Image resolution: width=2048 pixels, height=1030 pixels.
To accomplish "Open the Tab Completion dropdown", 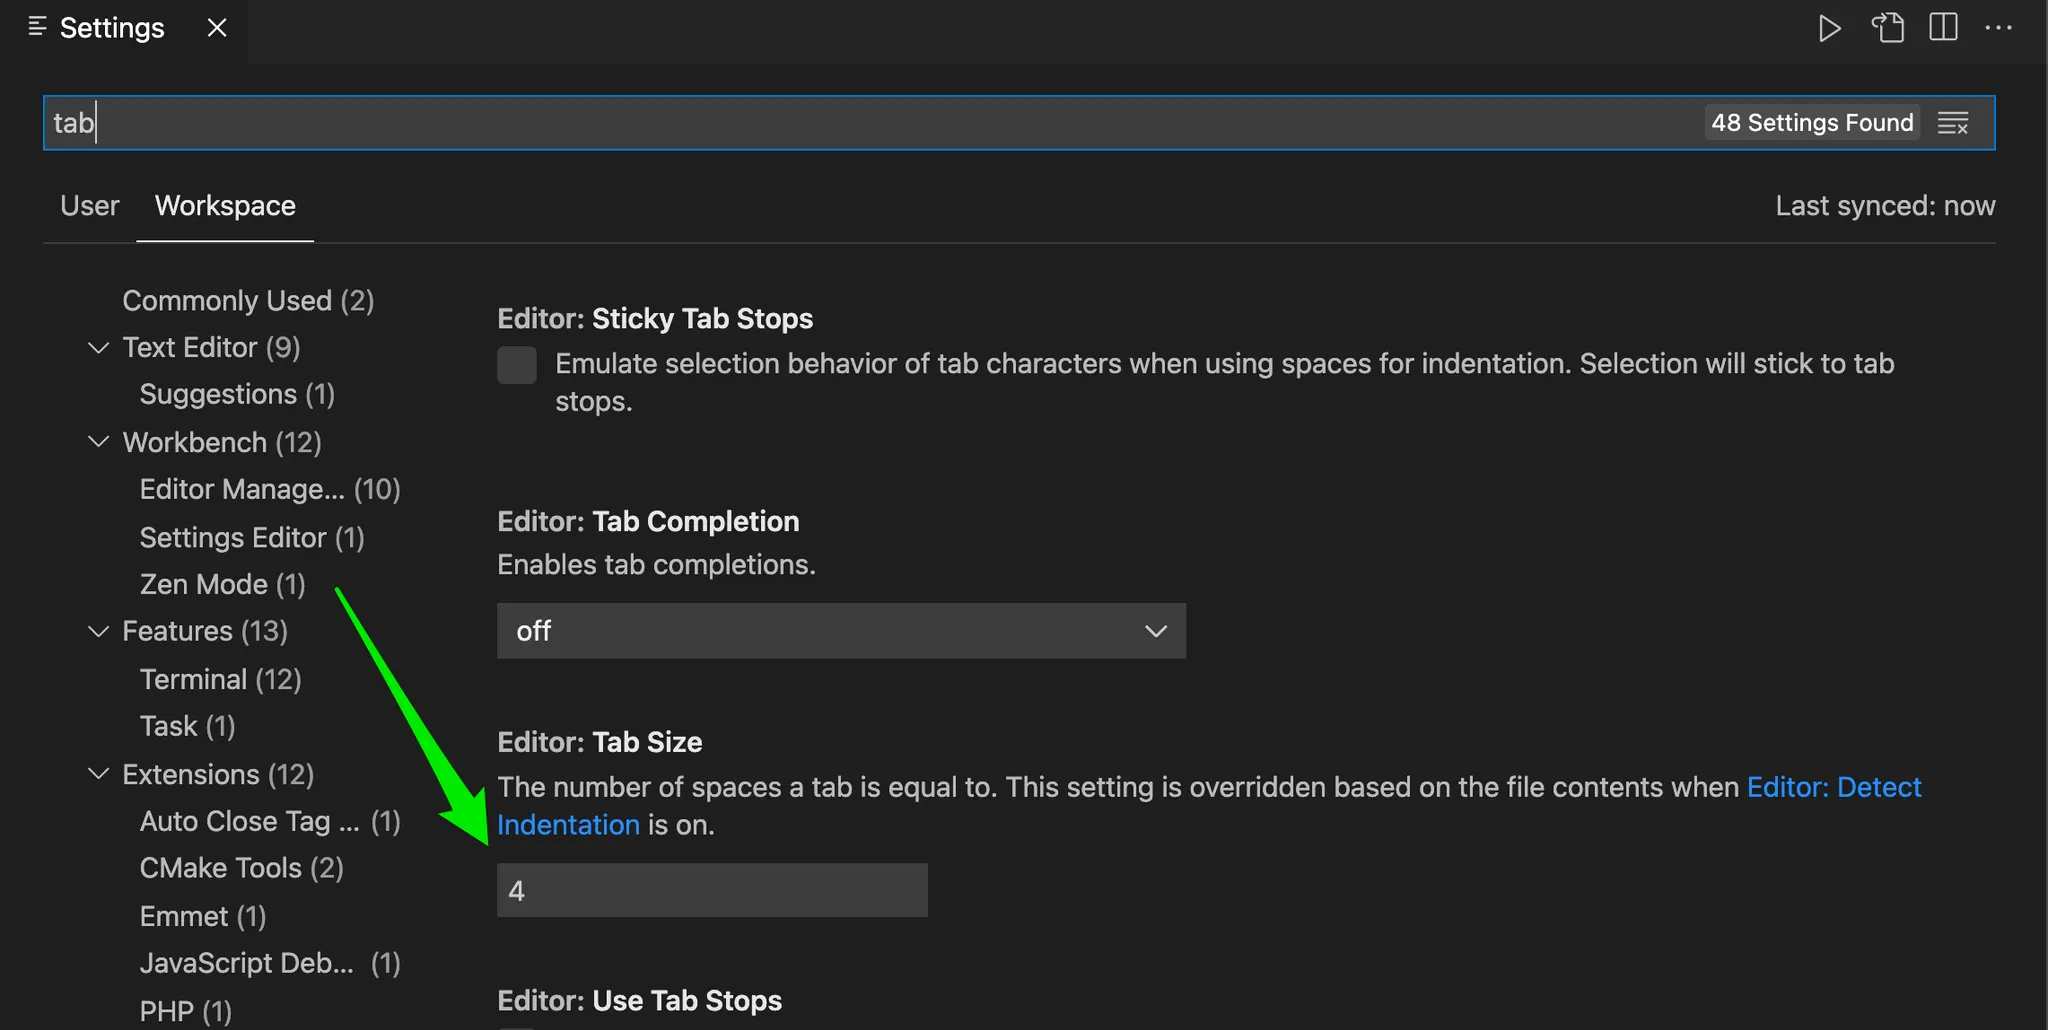I will [841, 631].
